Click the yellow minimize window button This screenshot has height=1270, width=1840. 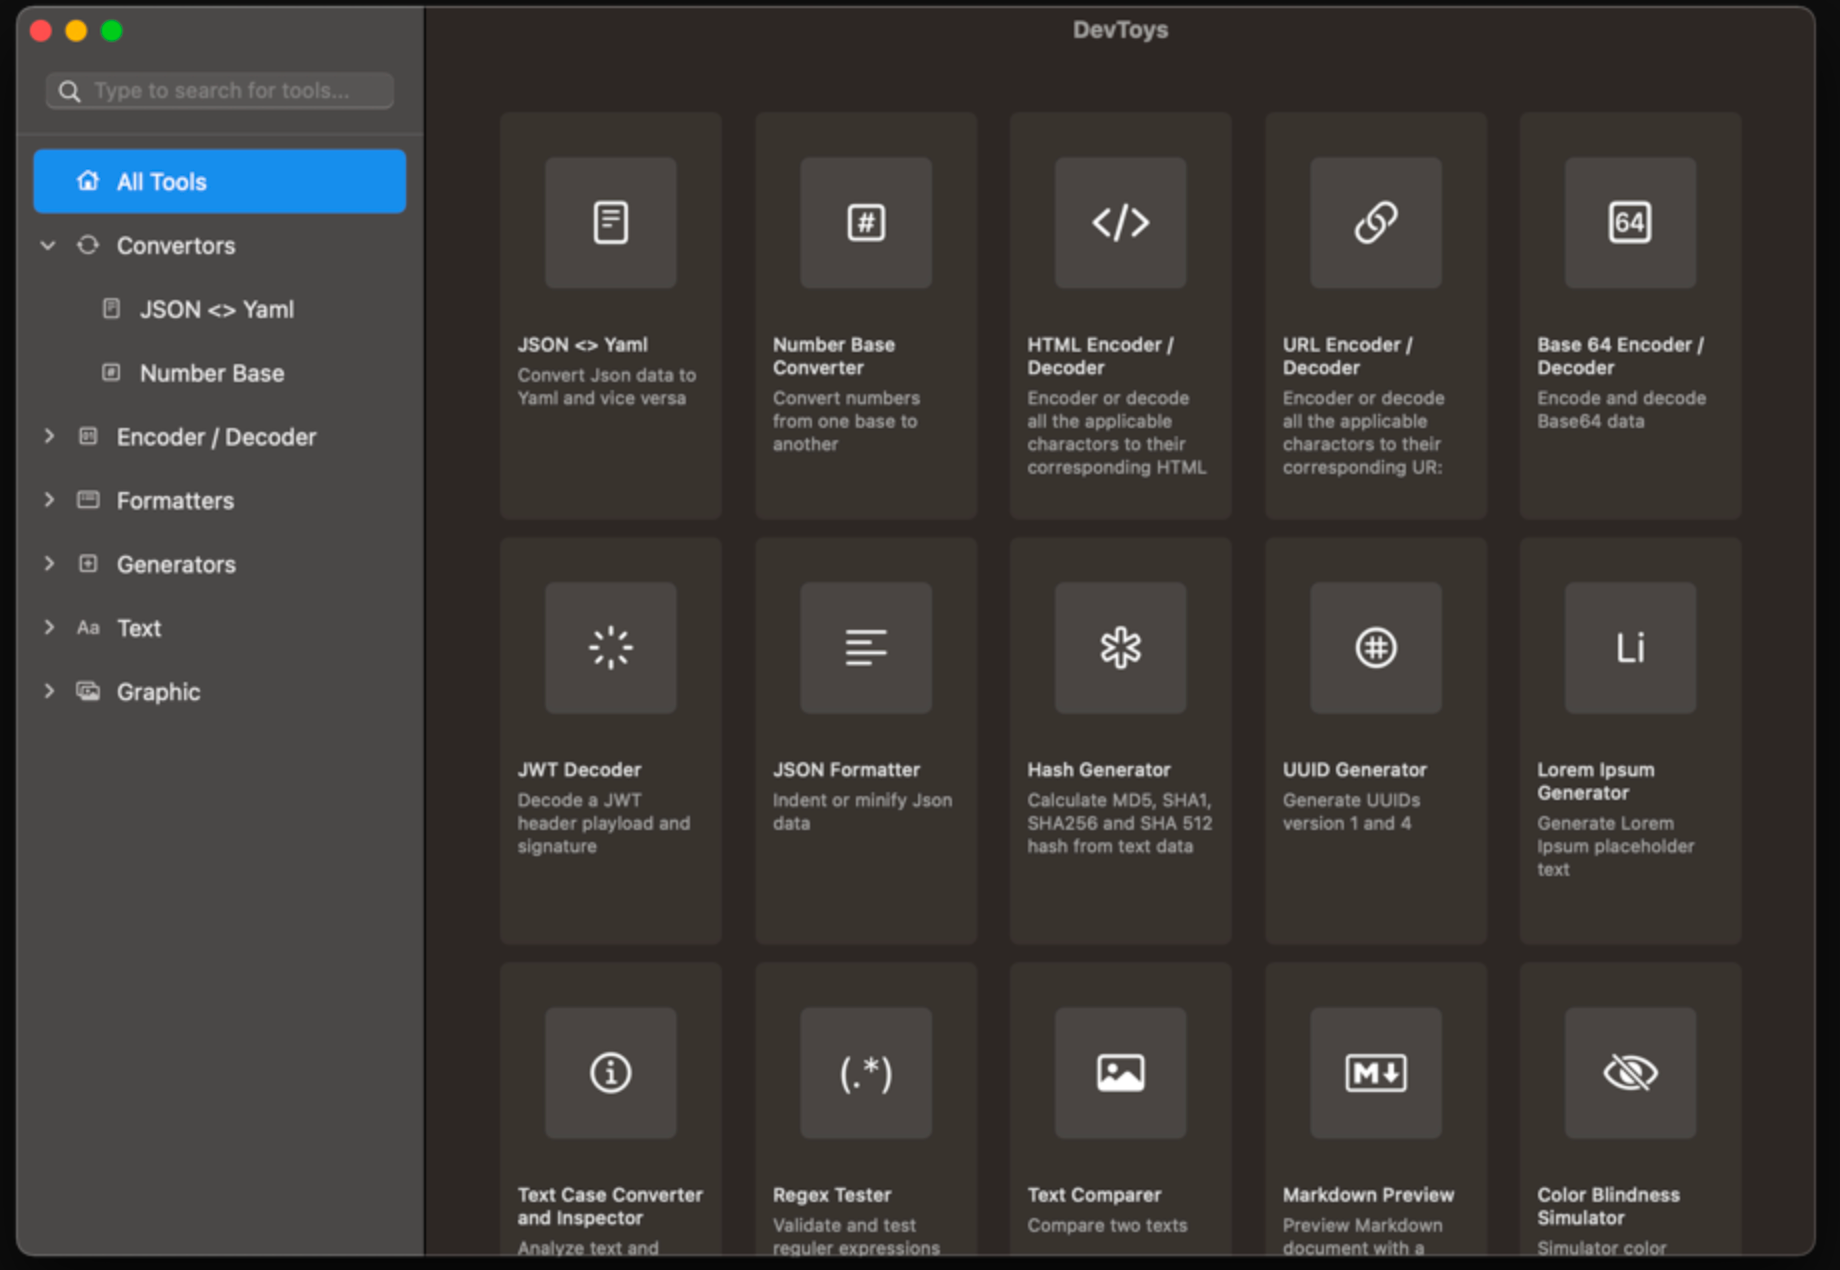point(76,31)
